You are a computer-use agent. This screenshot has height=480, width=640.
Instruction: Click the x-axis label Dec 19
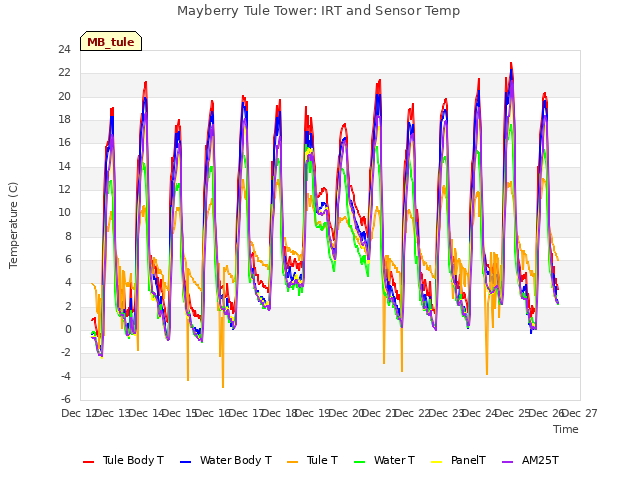point(313,413)
